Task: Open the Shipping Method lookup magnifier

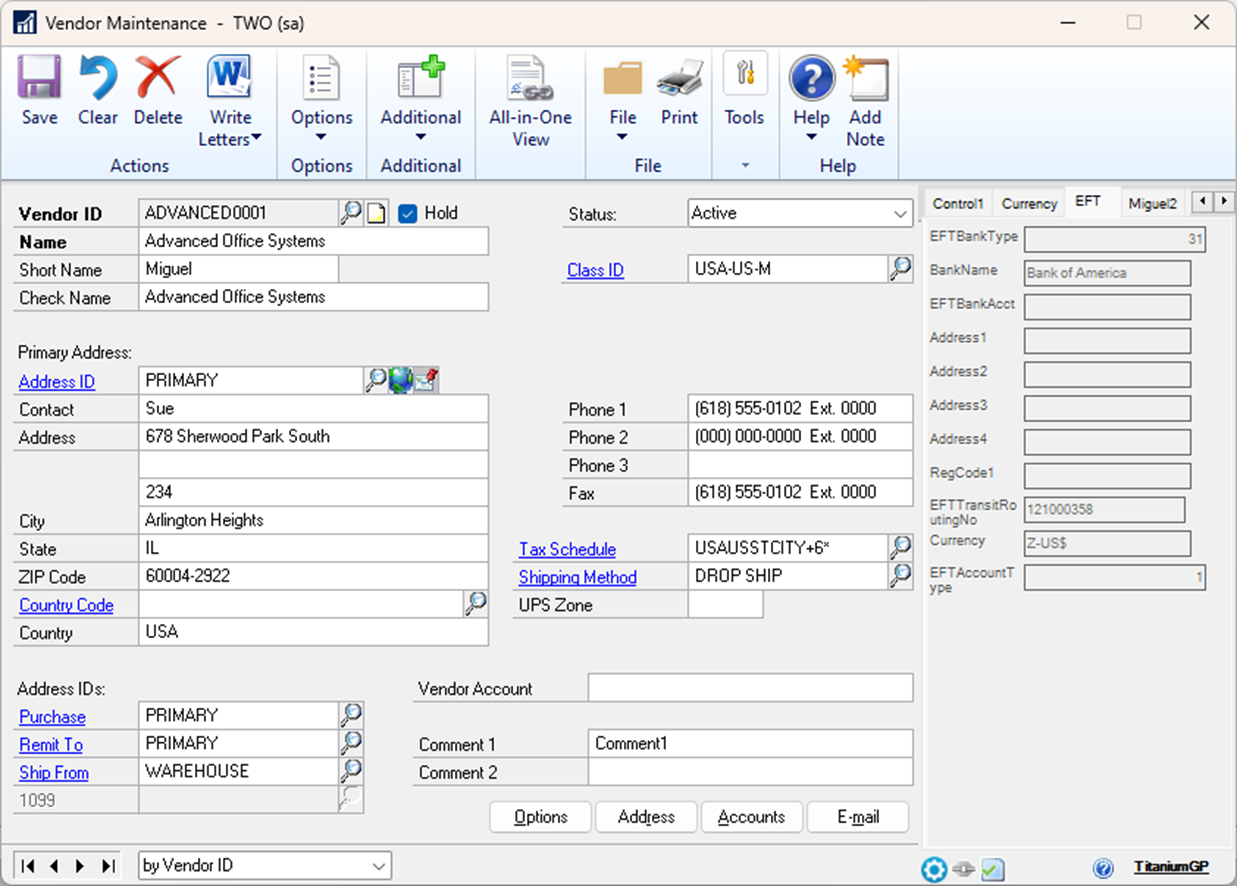Action: (901, 575)
